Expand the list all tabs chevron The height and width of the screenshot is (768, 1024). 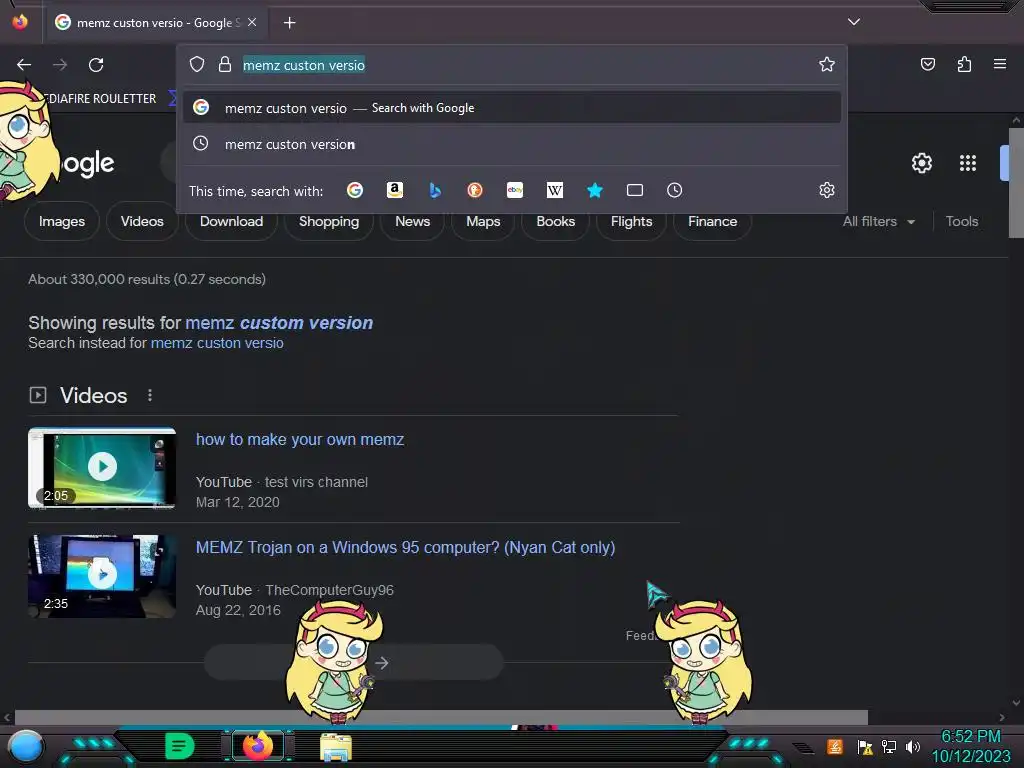(x=854, y=22)
